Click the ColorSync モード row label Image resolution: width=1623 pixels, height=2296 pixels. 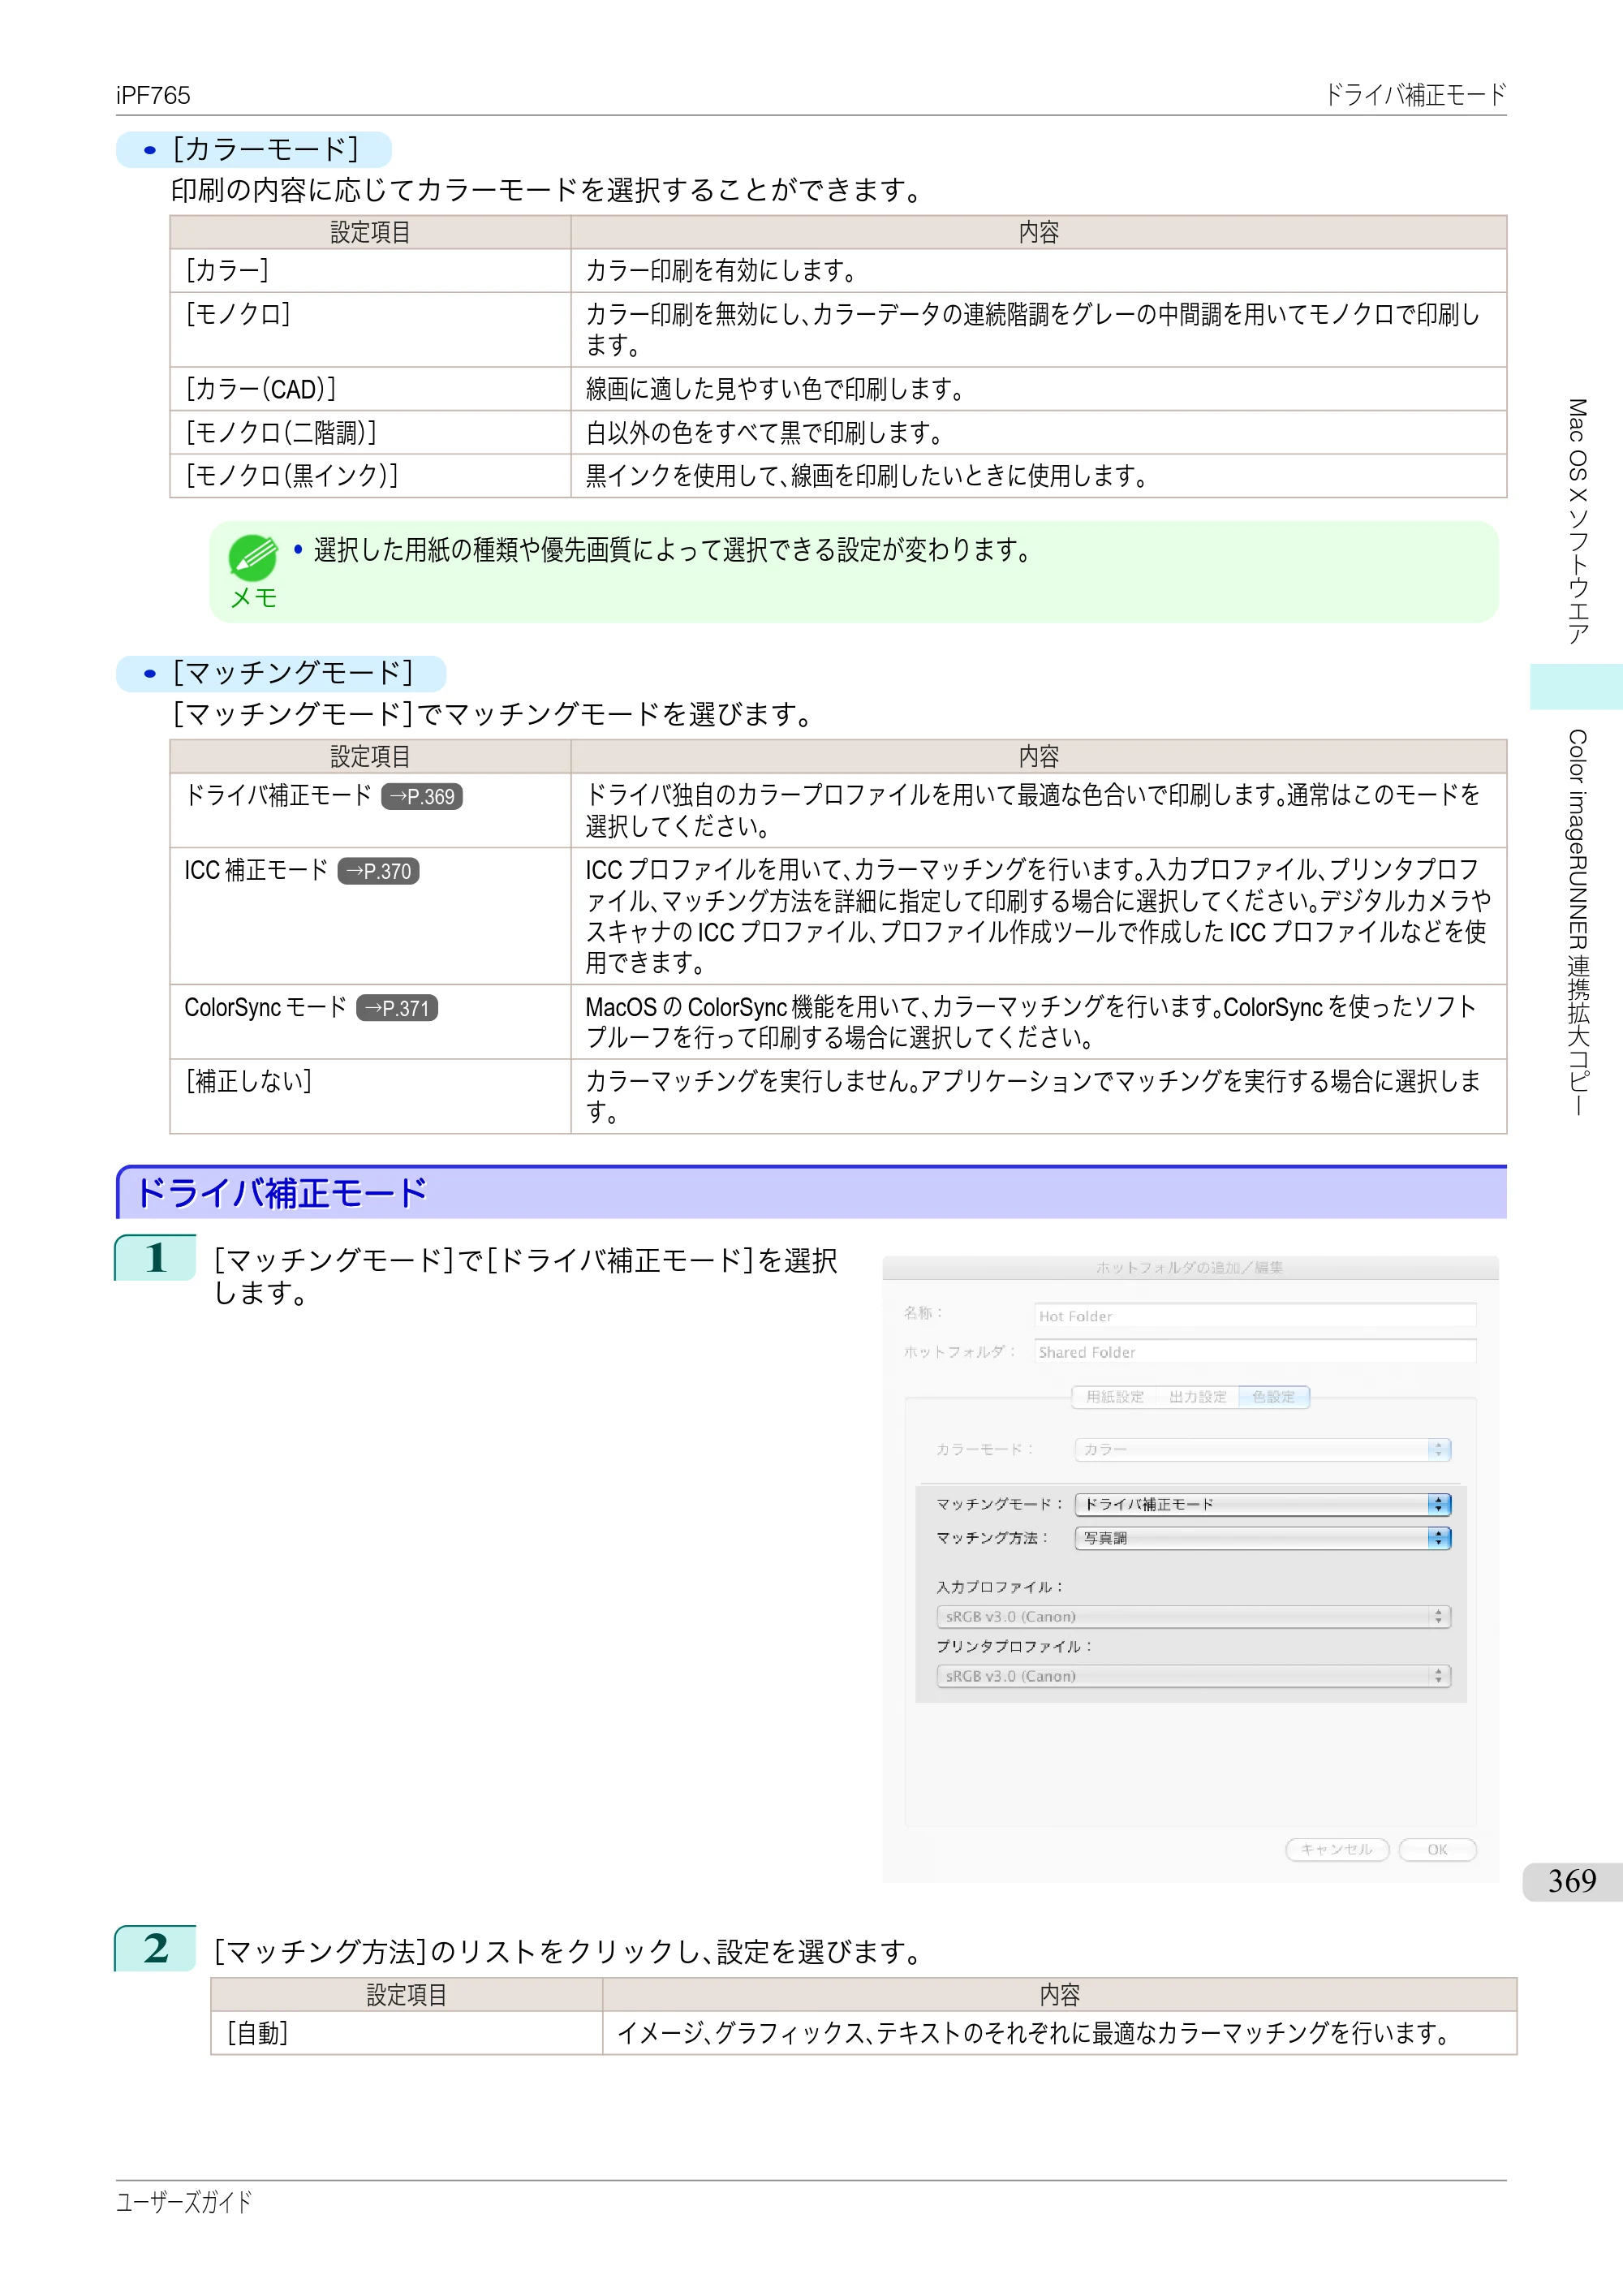pyautogui.click(x=266, y=1007)
